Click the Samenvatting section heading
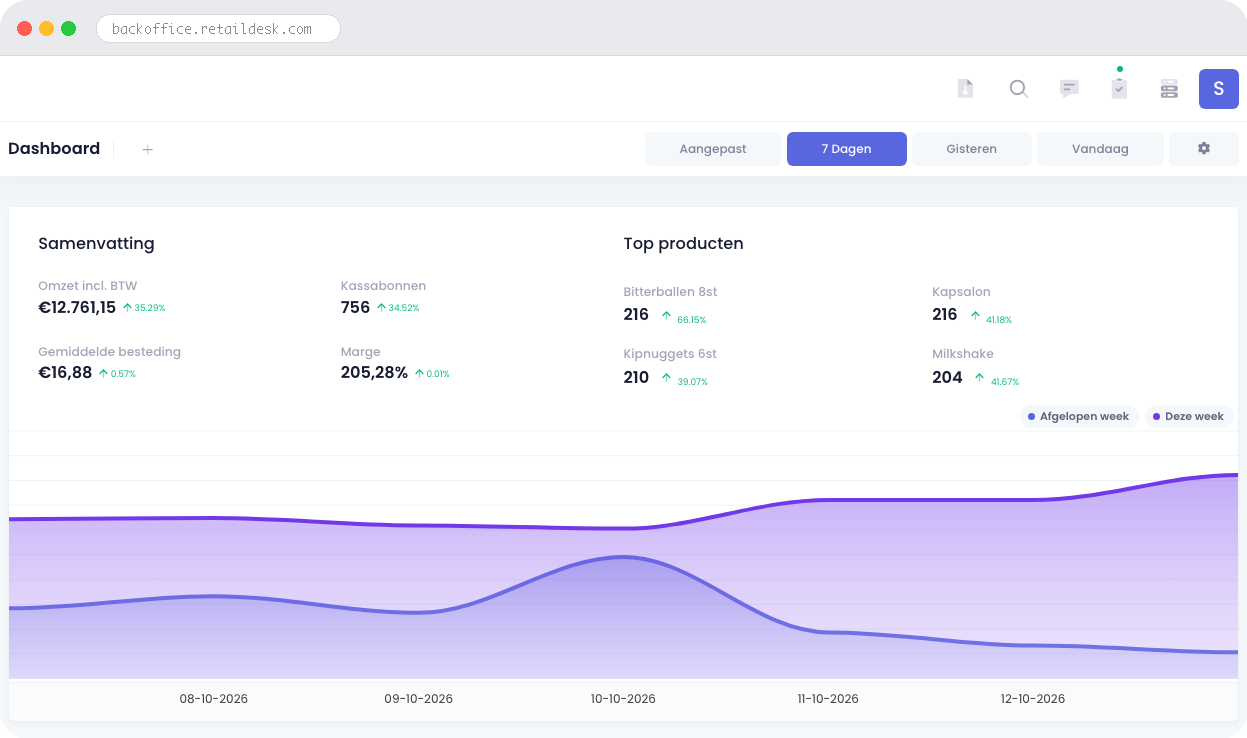This screenshot has height=738, width=1247. (96, 244)
